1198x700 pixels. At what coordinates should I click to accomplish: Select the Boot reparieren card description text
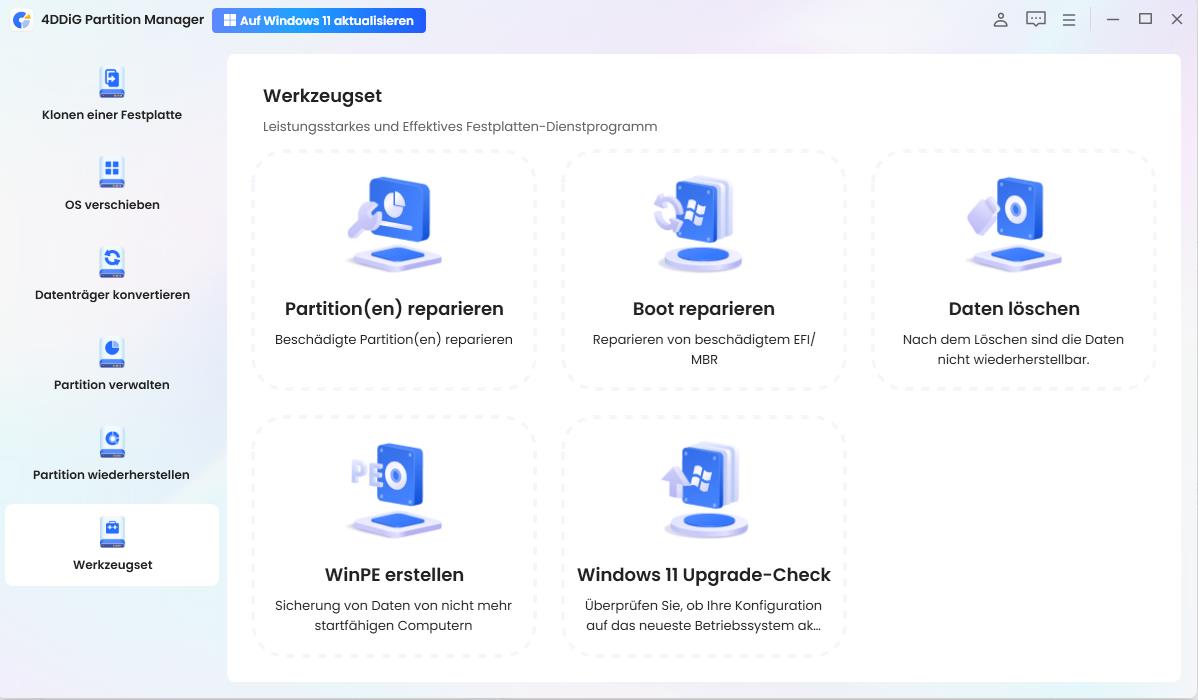(x=703, y=349)
